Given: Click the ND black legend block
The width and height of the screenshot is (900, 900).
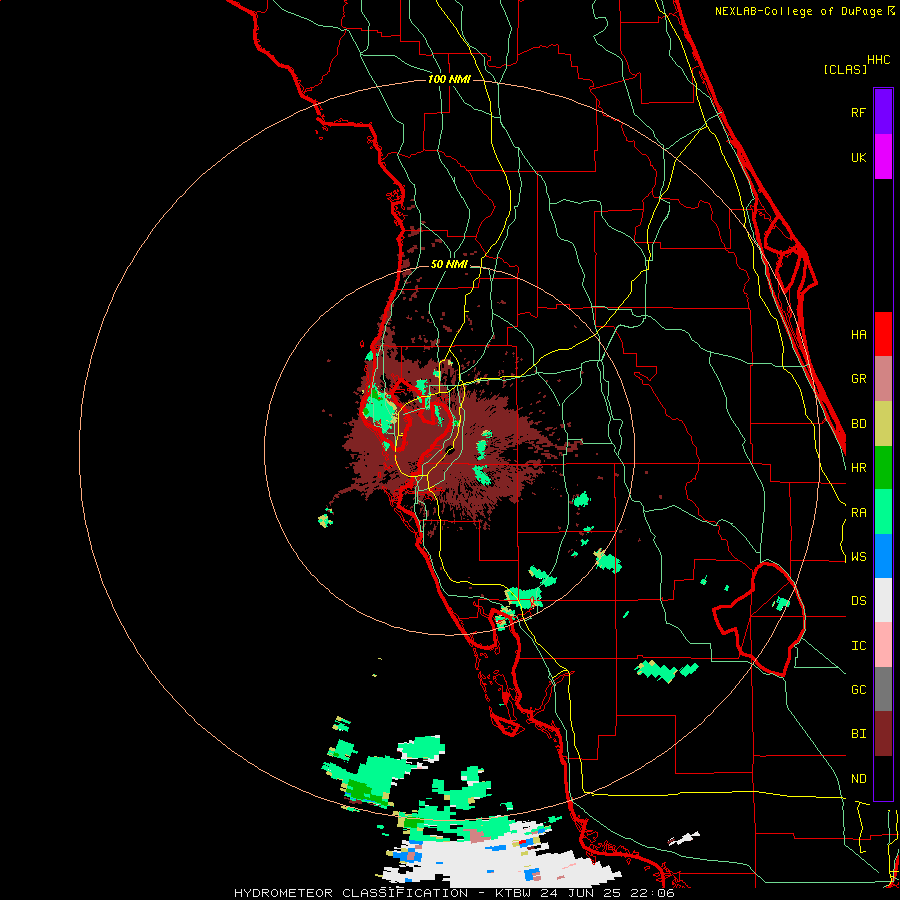Looking at the screenshot, I should (883, 778).
